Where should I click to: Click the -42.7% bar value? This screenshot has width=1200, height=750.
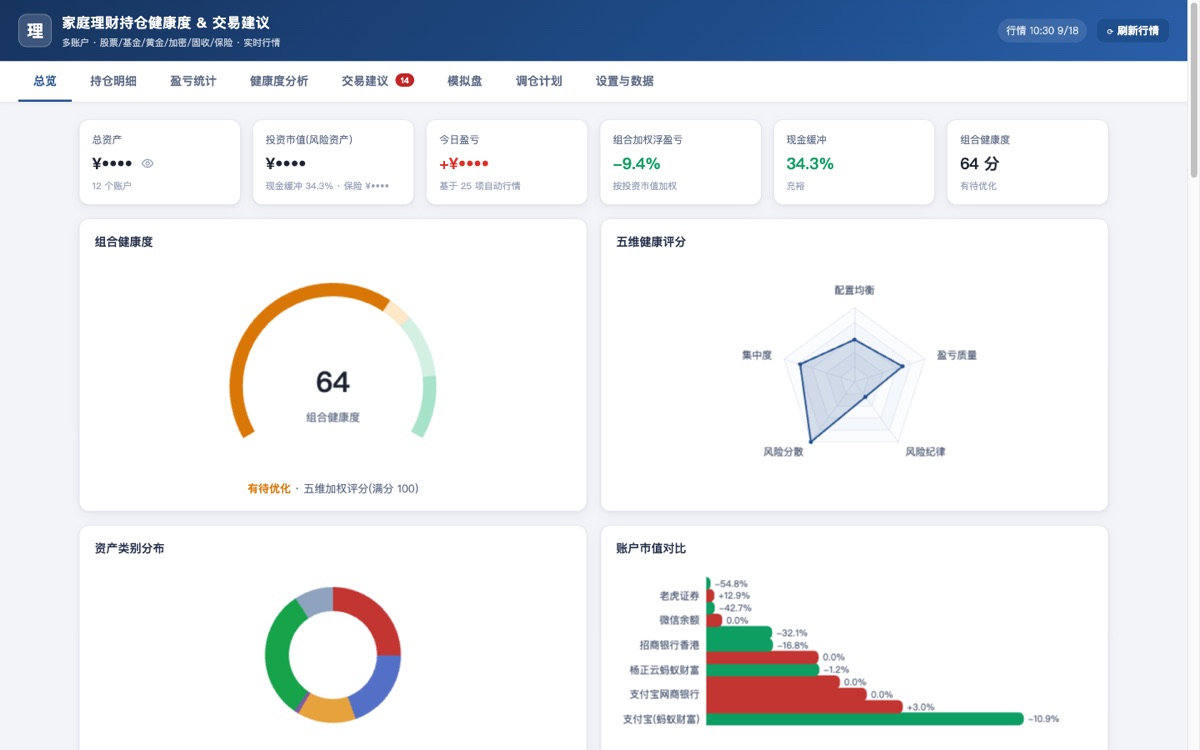[x=735, y=608]
